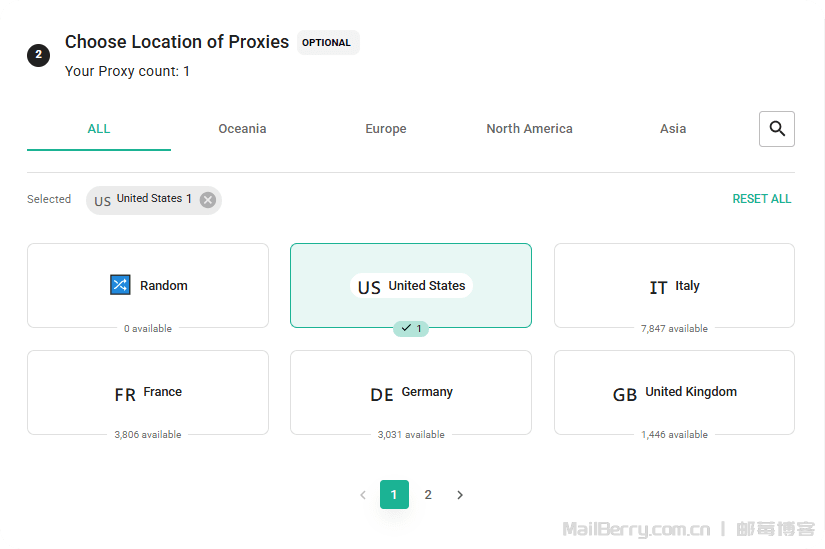
Task: Go to page 2
Action: [428, 495]
